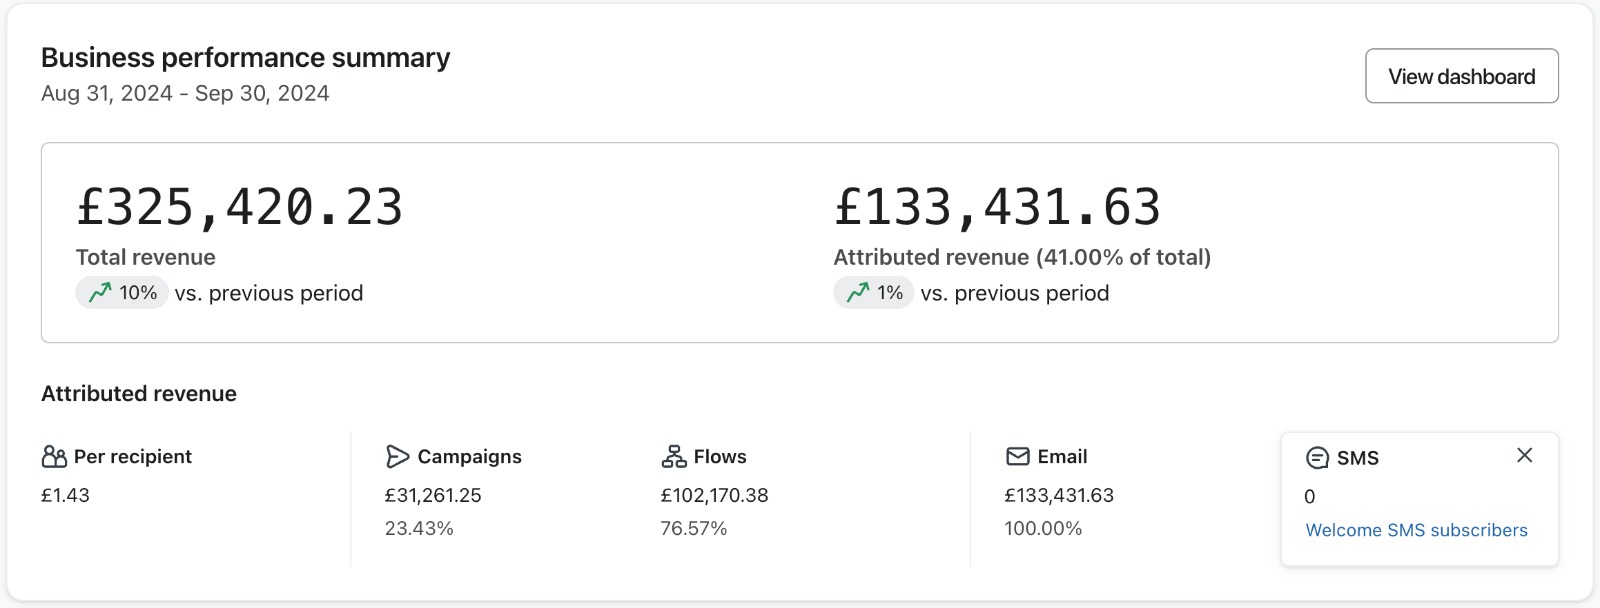The height and width of the screenshot is (608, 1600).
Task: Click the Flows hierarchy icon
Action: (674, 457)
